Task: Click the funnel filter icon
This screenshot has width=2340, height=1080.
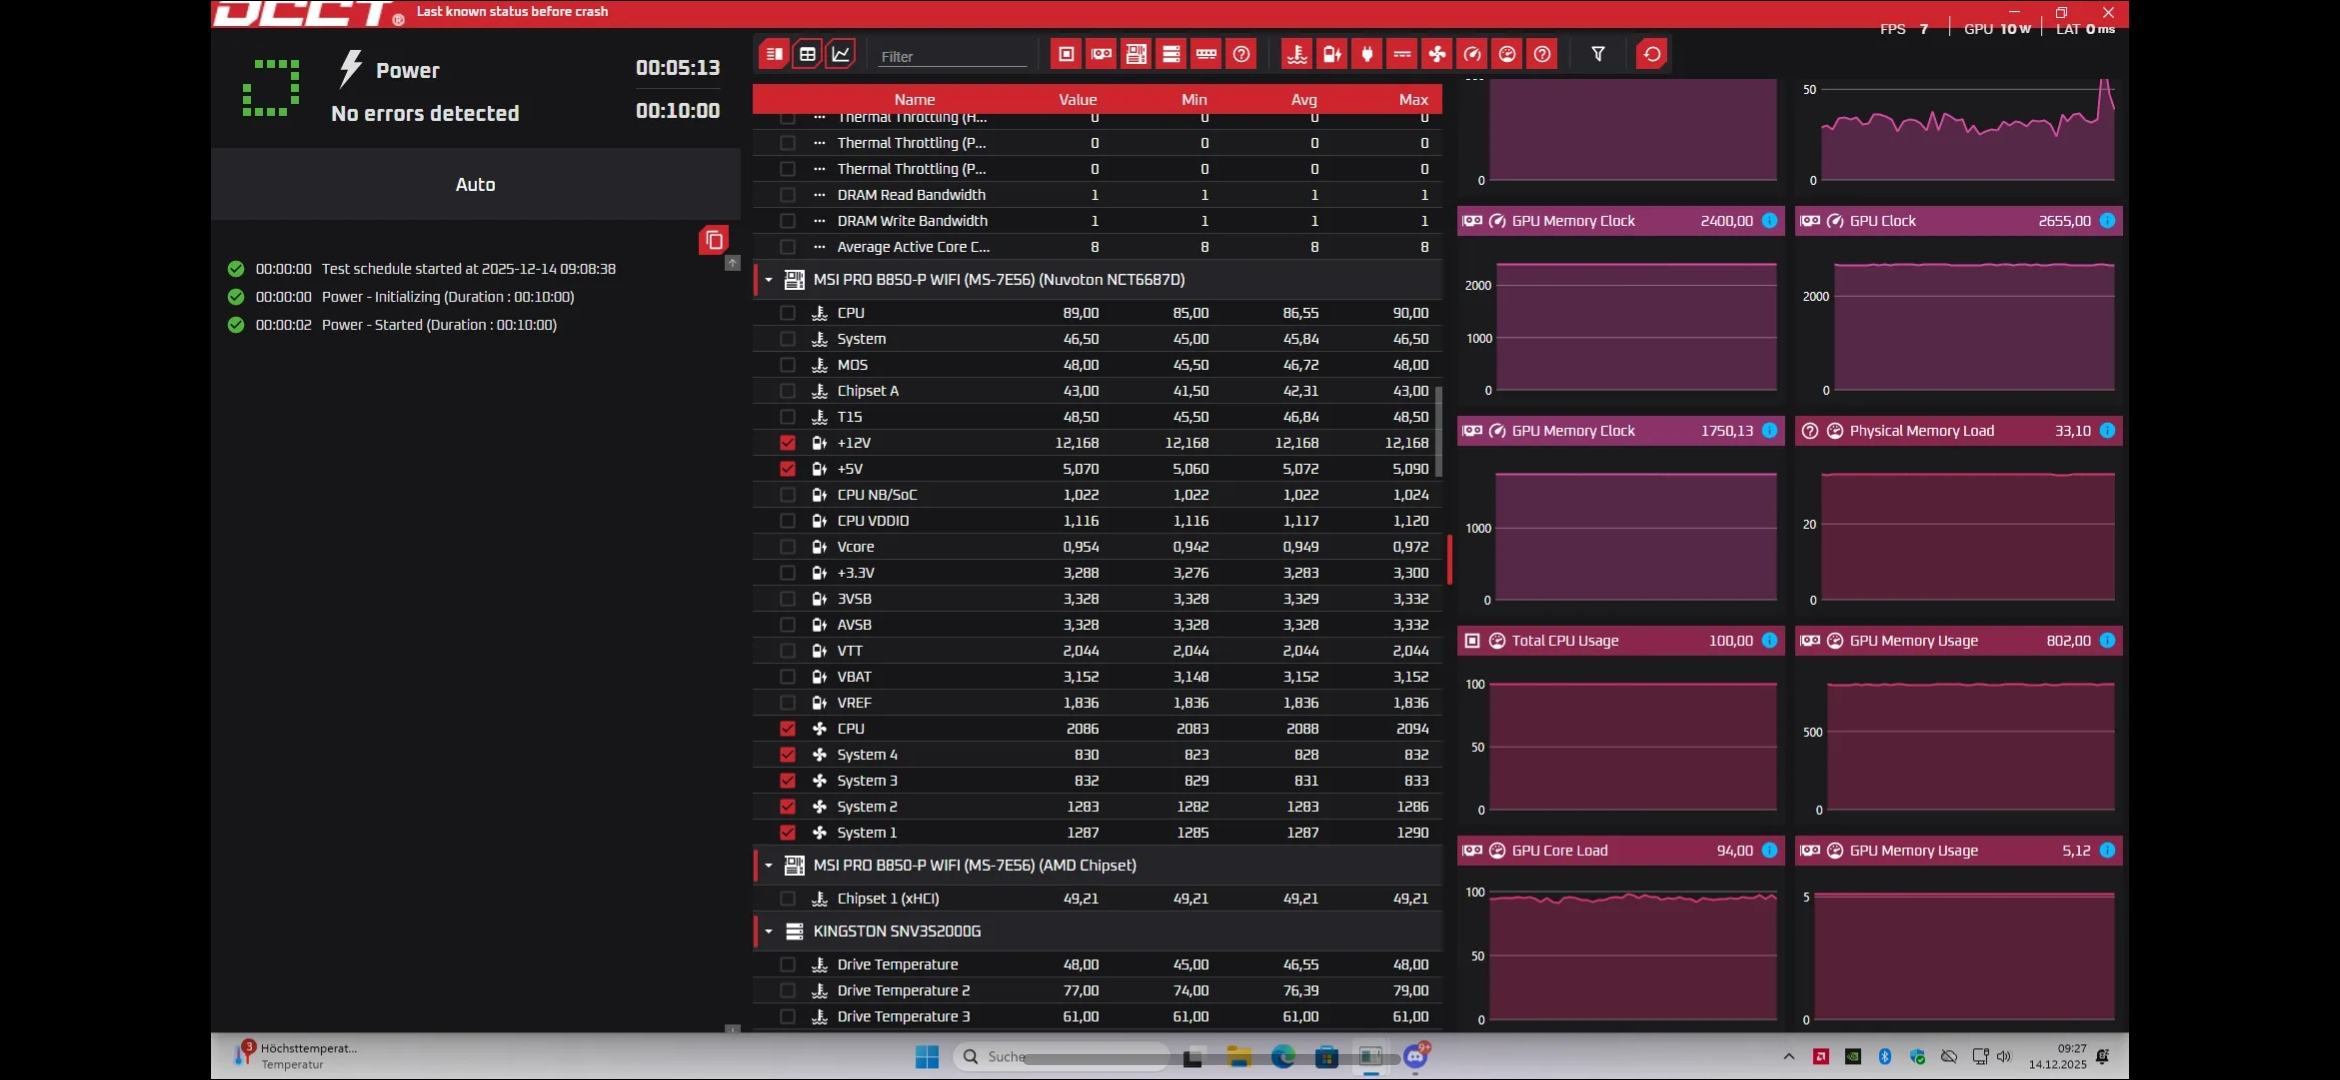Action: click(x=1598, y=54)
